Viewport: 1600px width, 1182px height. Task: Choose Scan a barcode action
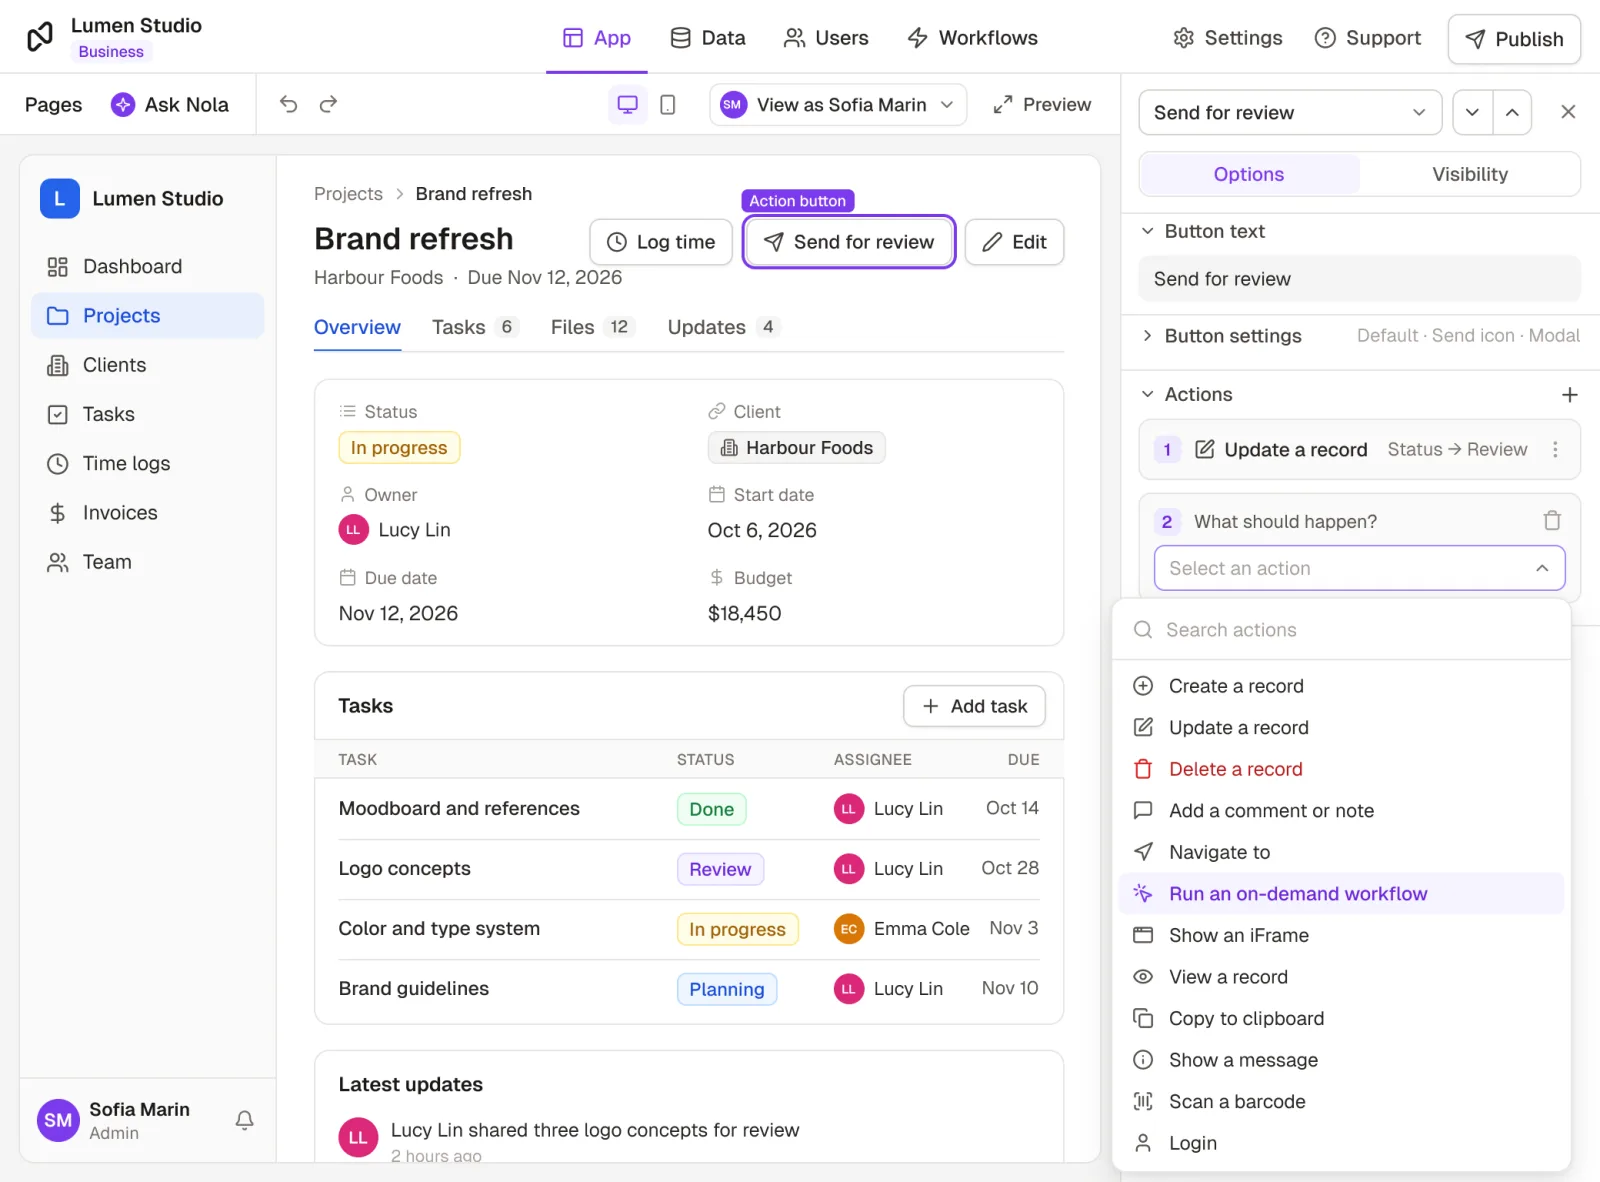pos(1341,1102)
